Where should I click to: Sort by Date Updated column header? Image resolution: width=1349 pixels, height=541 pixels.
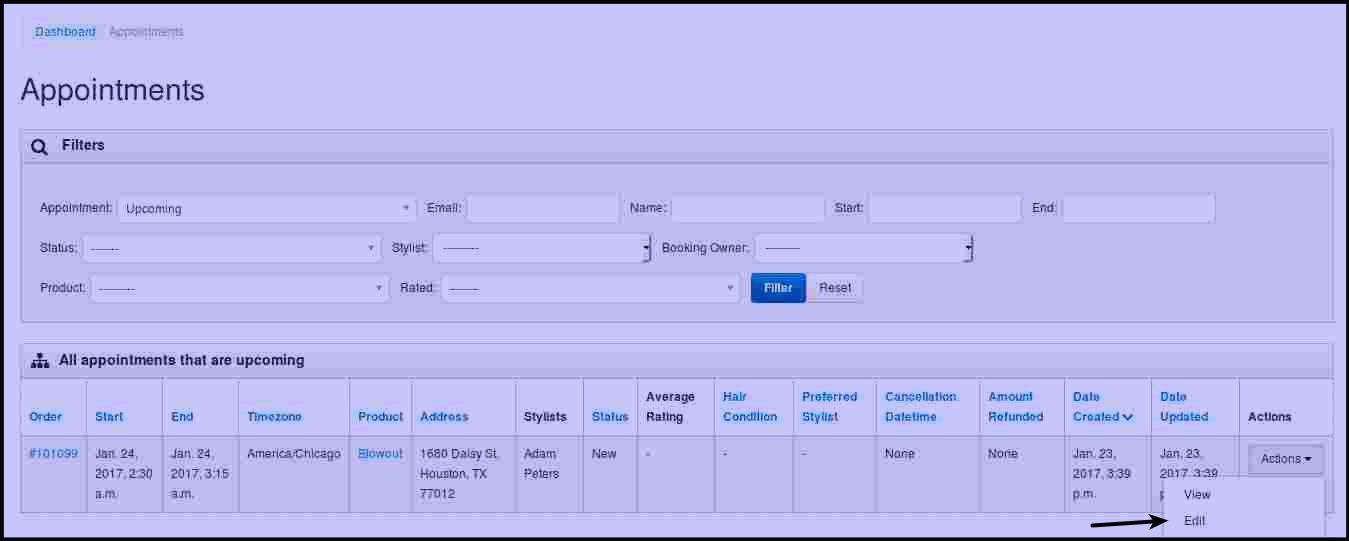pos(1184,407)
